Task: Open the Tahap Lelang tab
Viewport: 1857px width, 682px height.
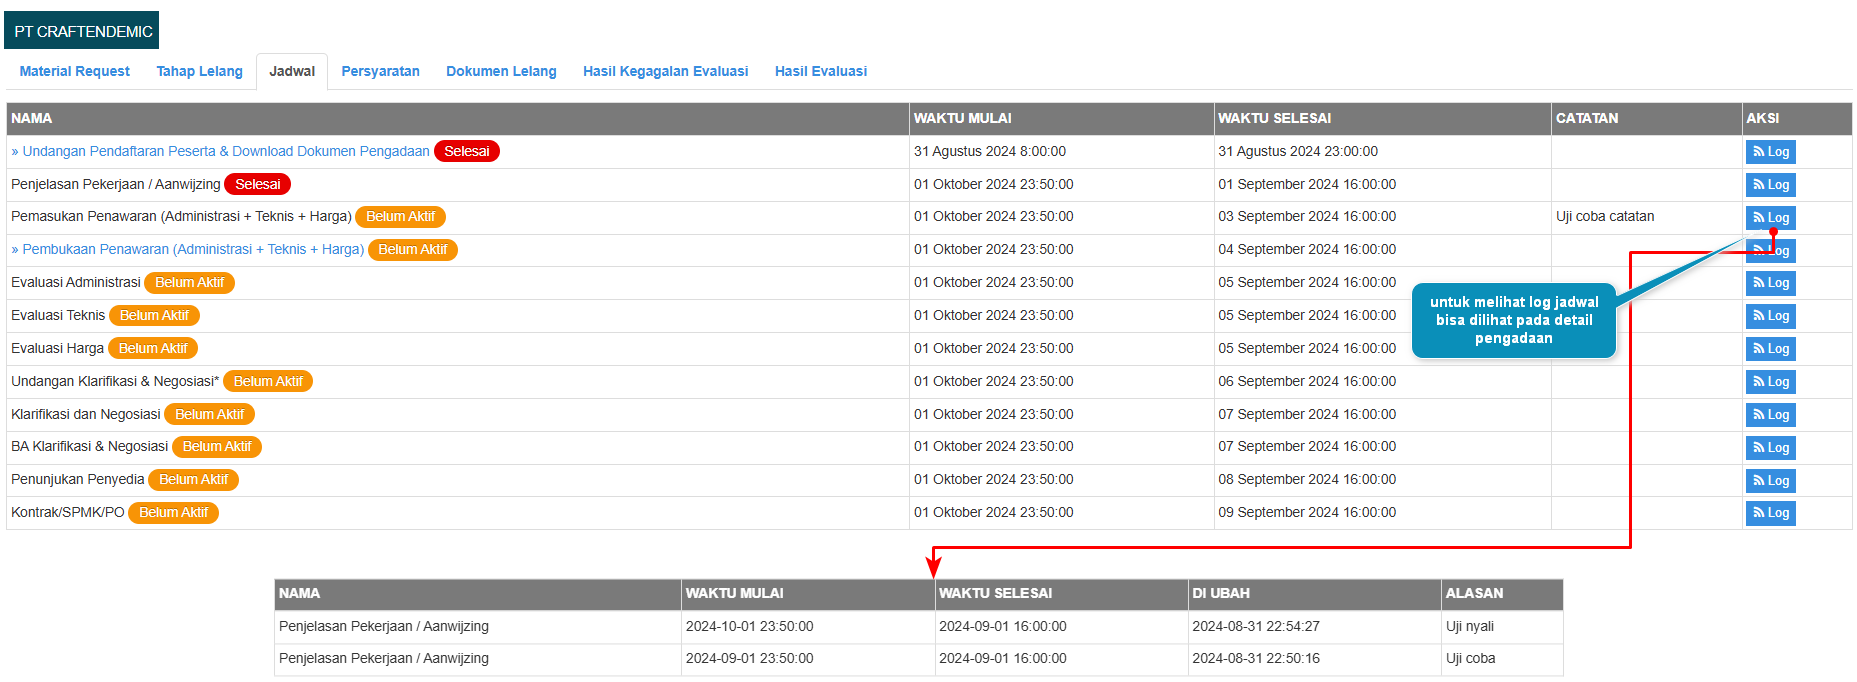Action: pos(199,71)
